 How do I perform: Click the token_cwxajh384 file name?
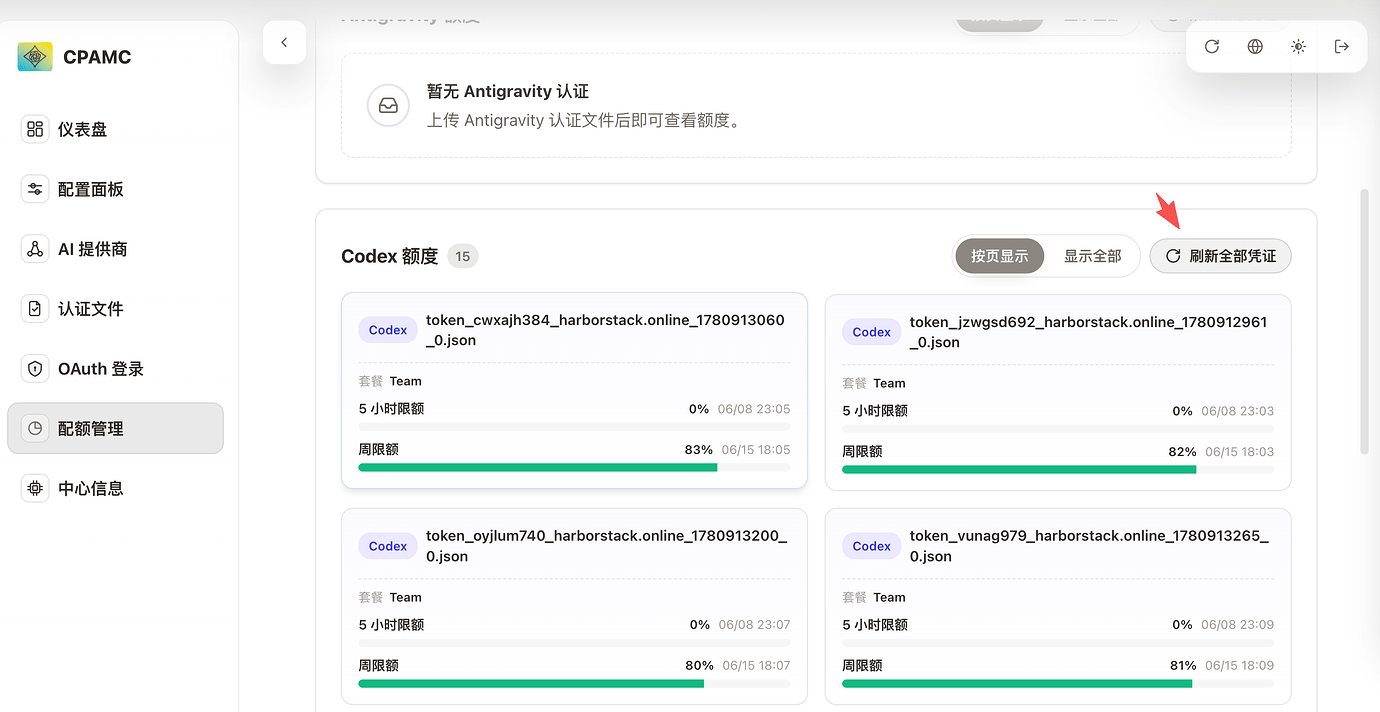click(x=605, y=330)
